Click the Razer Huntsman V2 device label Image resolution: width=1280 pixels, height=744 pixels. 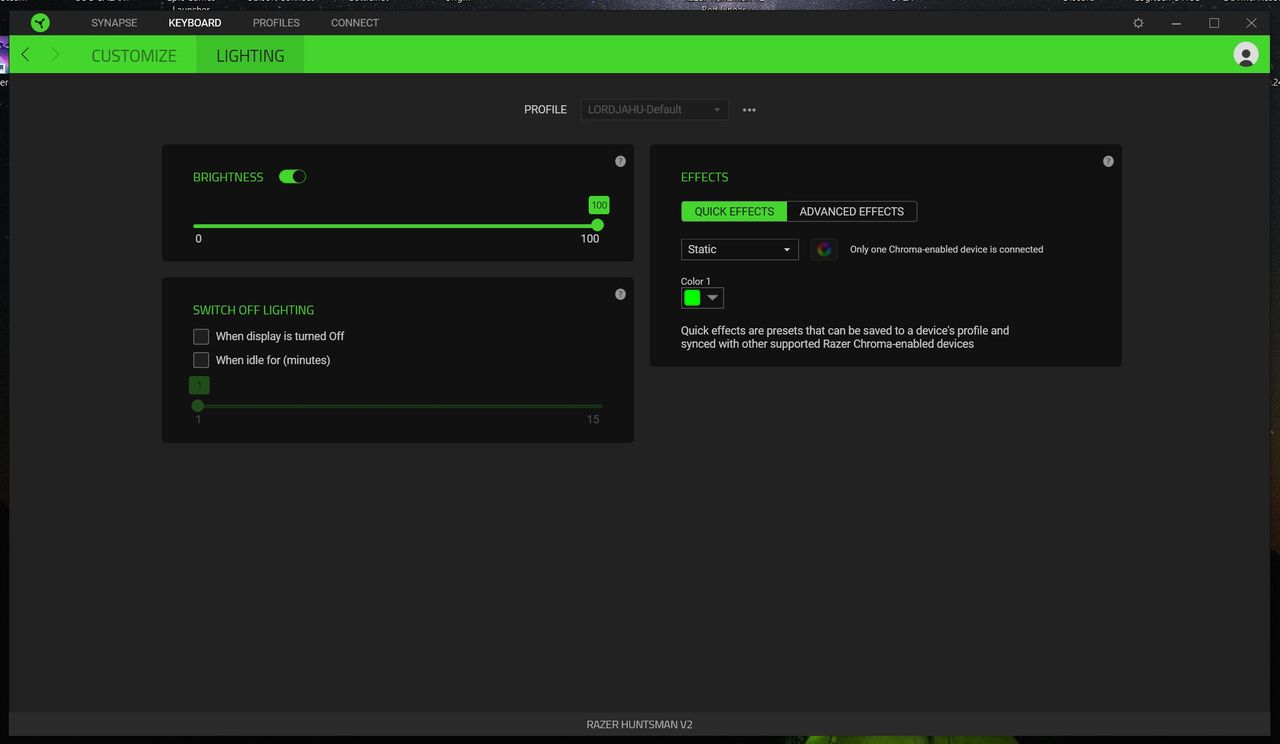640,724
